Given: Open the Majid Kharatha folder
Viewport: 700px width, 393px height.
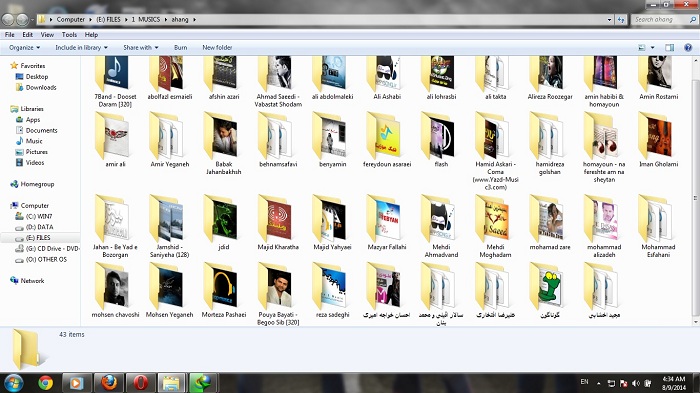Looking at the screenshot, I should click(278, 222).
